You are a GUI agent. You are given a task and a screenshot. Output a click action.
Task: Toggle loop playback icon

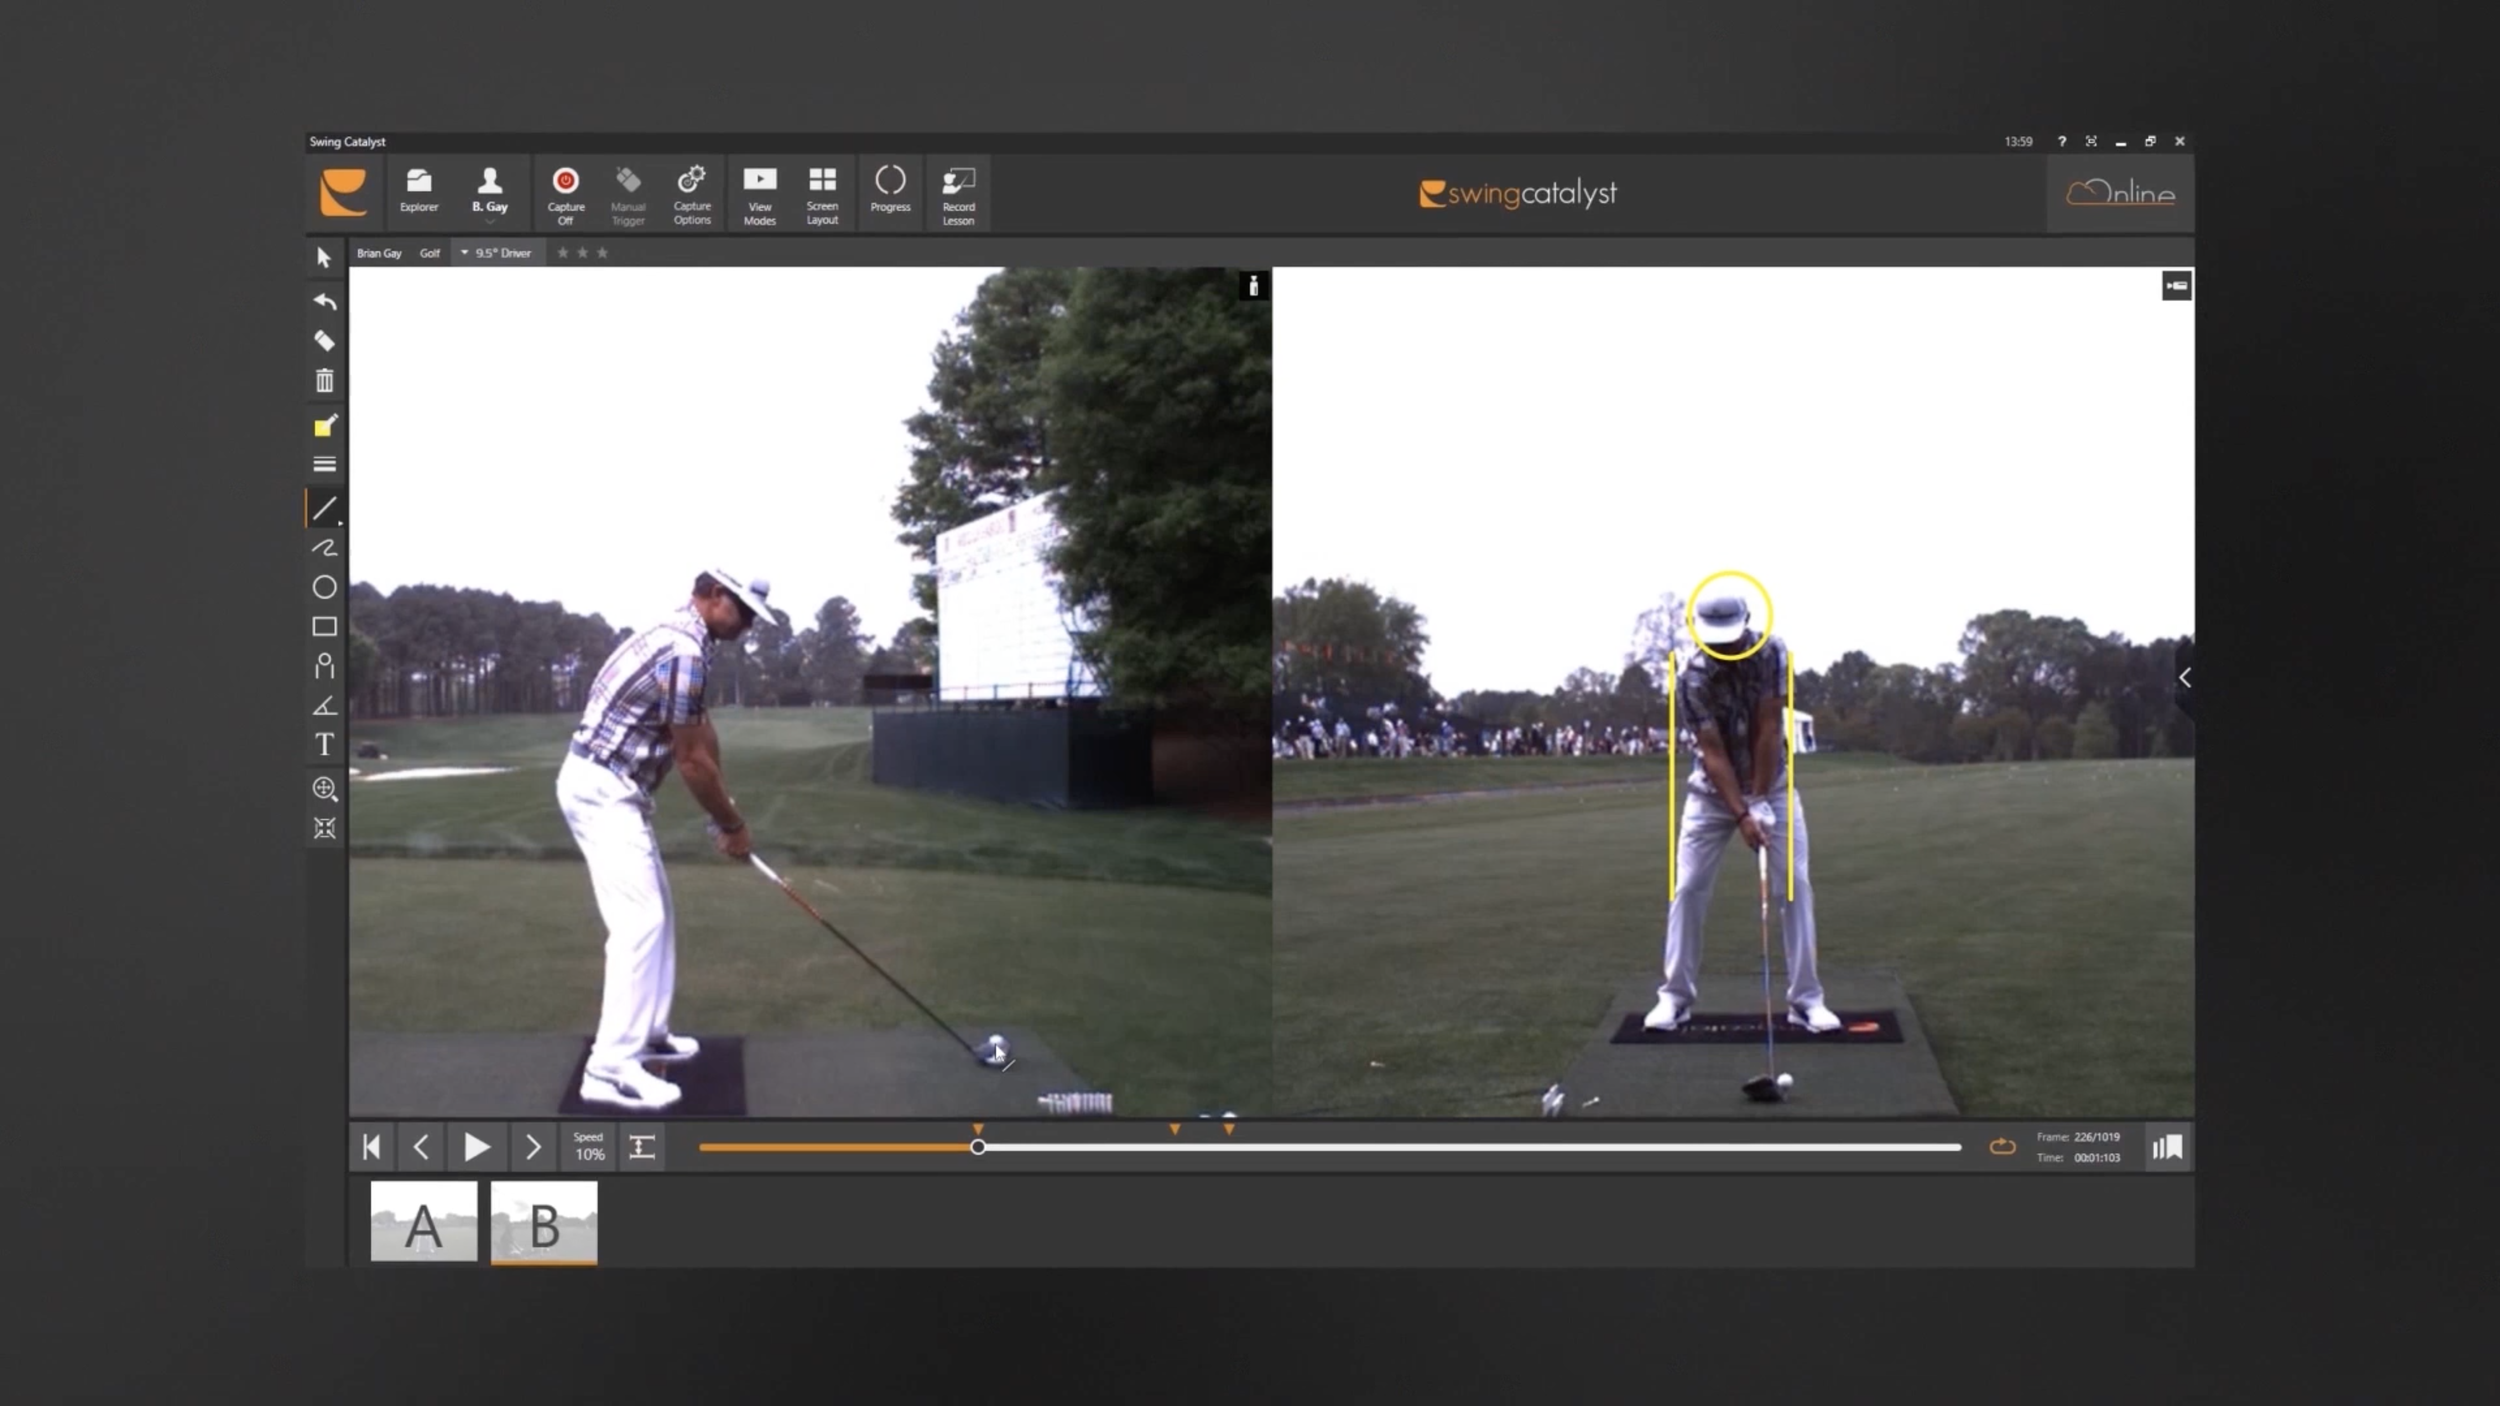pos(2001,1147)
